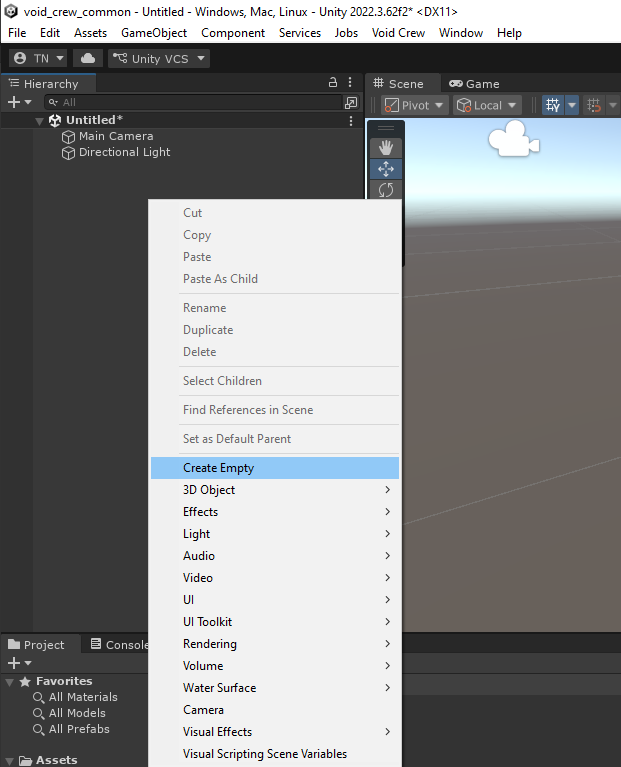
Task: Open the Services menu
Action: [x=300, y=33]
